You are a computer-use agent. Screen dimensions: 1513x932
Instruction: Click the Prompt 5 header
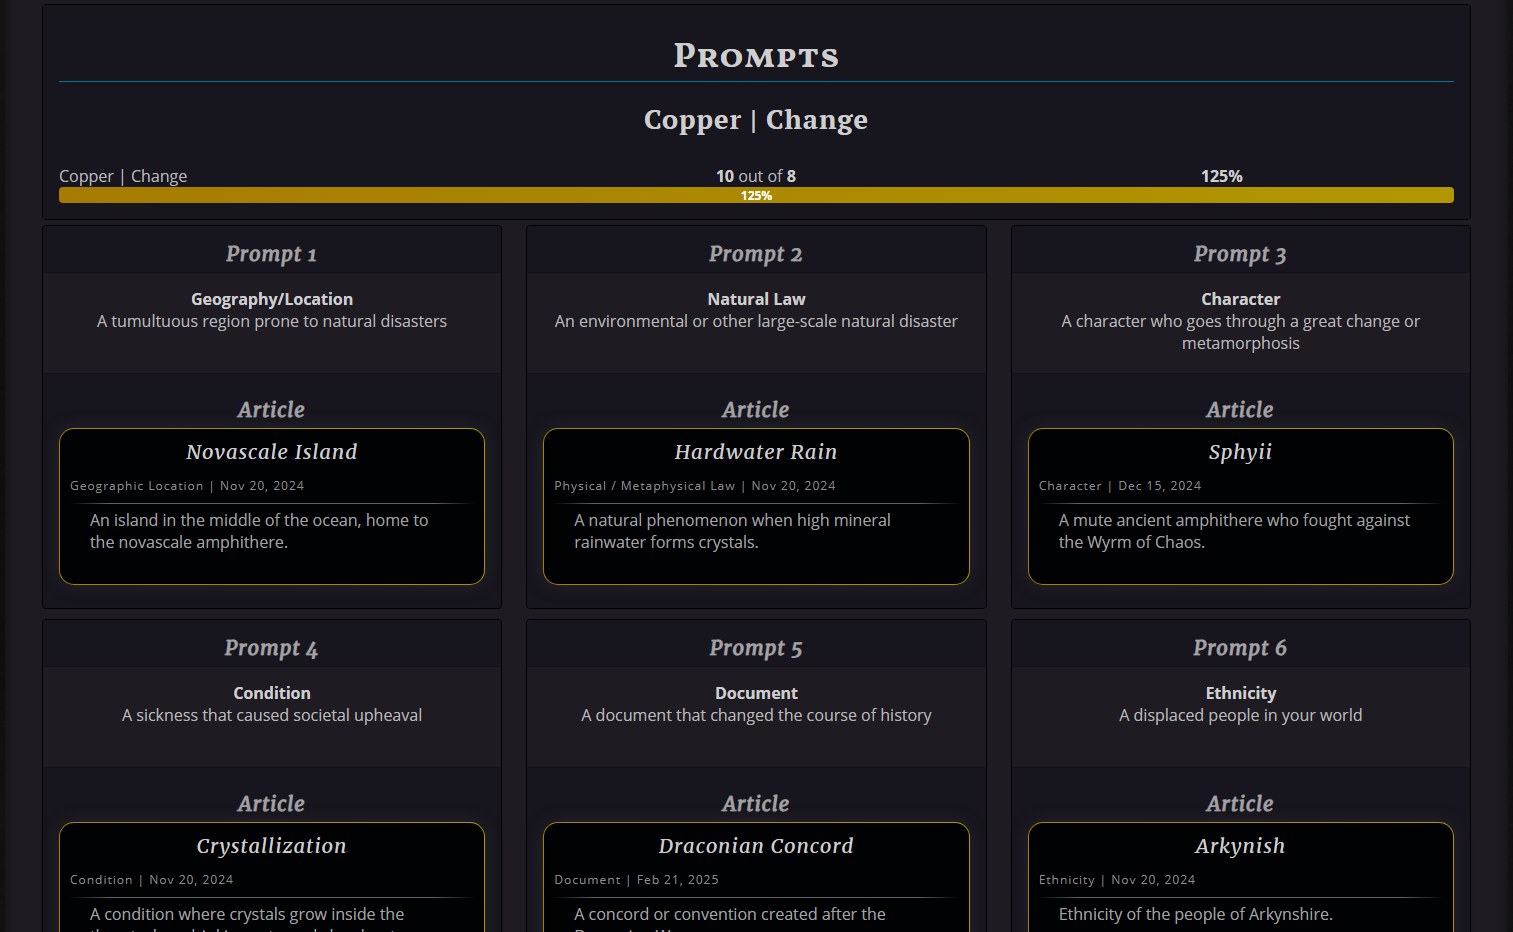[x=755, y=648]
